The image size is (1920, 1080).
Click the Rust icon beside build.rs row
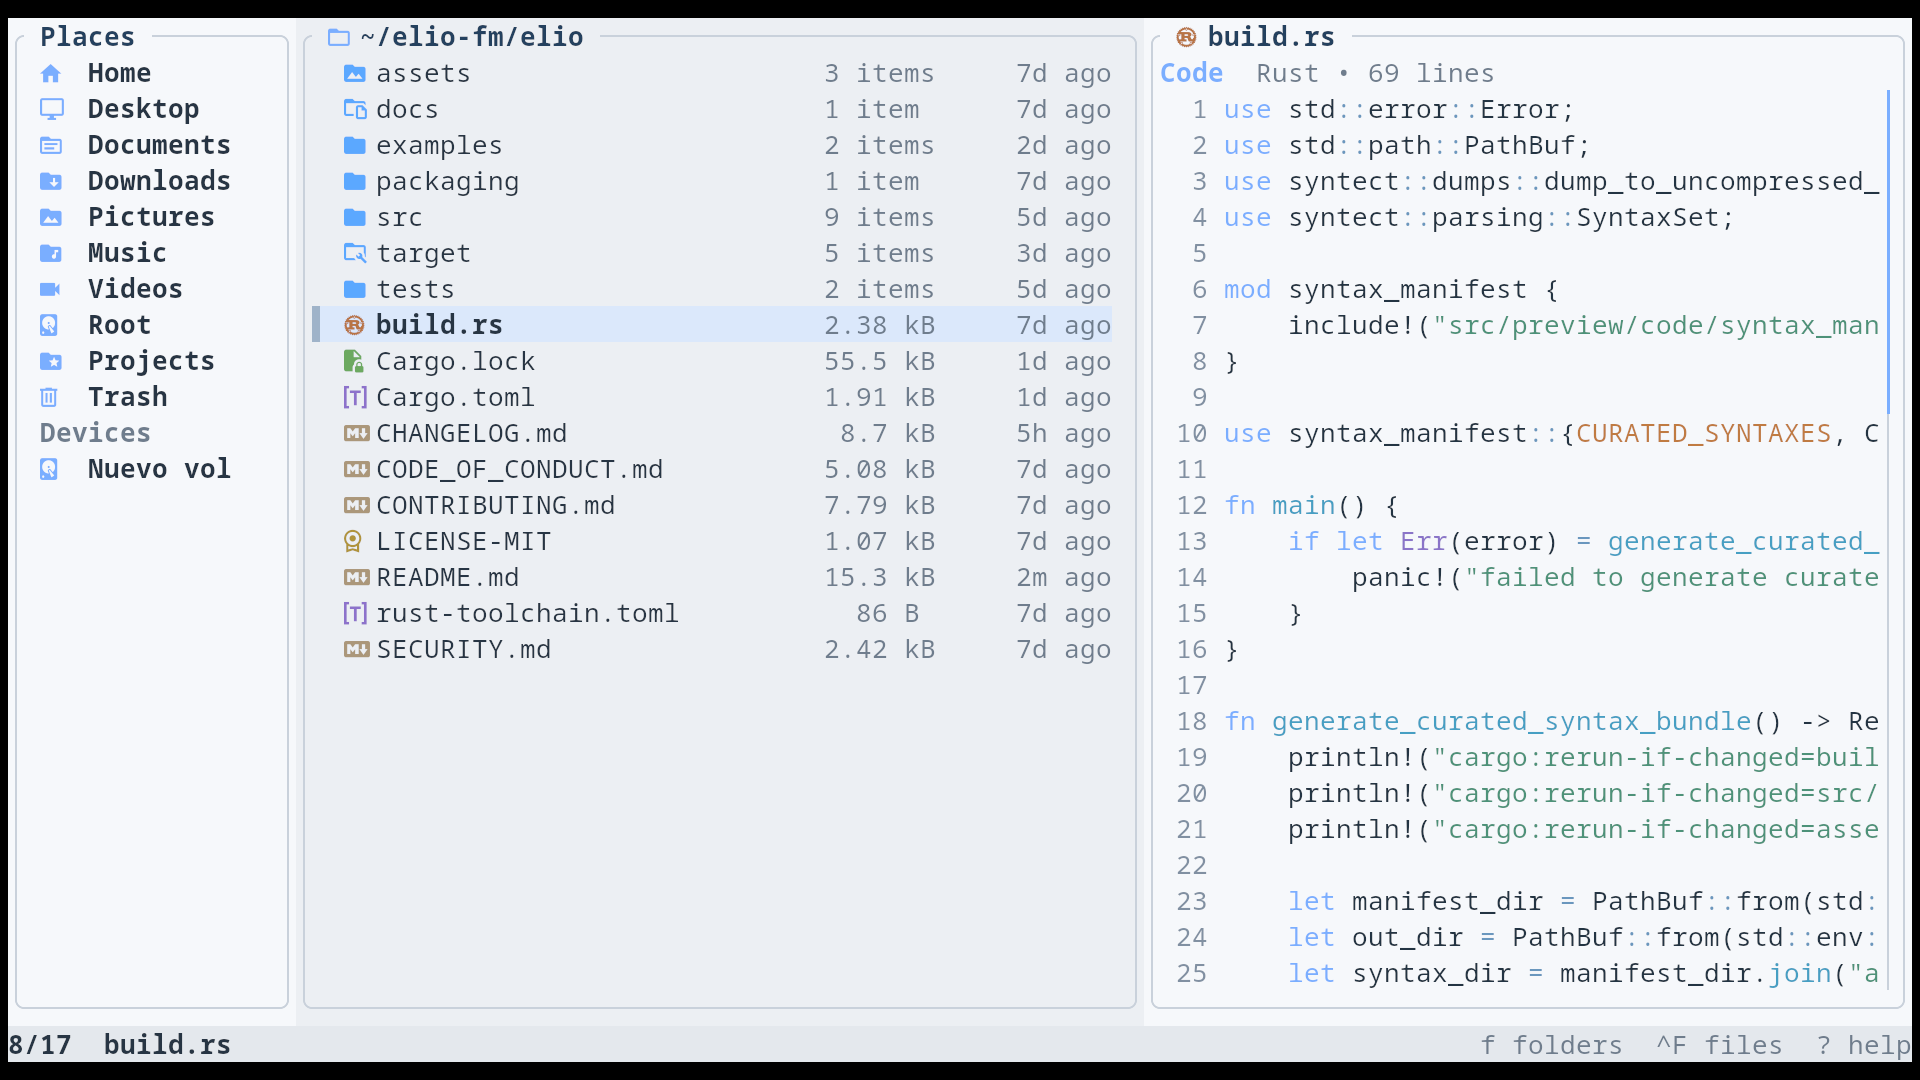(x=354, y=326)
